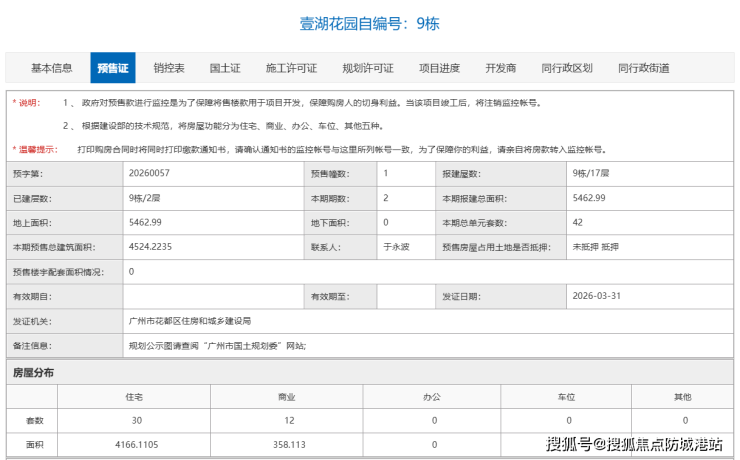740x460 pixels.
Task: Show the 同行政区划 tab
Action: point(567,68)
